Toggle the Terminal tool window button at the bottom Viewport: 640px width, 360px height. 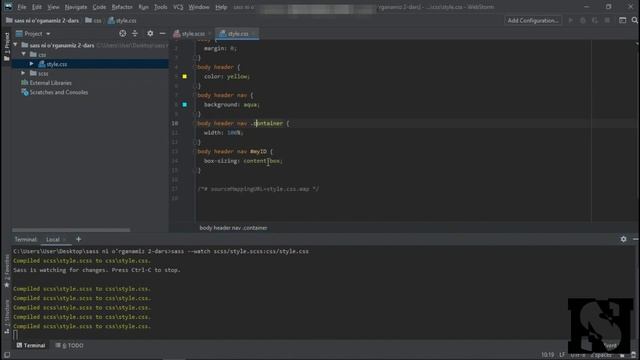click(31, 345)
